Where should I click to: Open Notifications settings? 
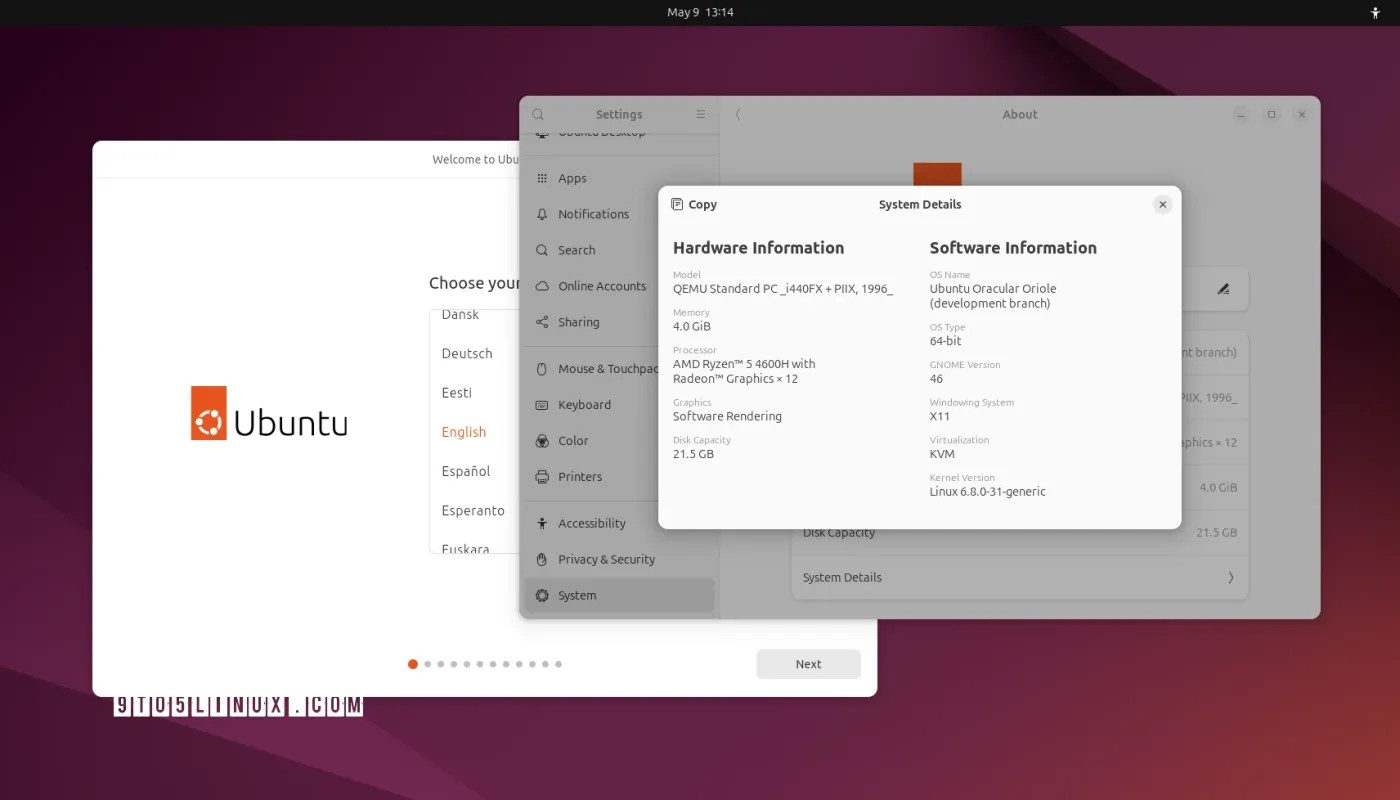pos(620,214)
